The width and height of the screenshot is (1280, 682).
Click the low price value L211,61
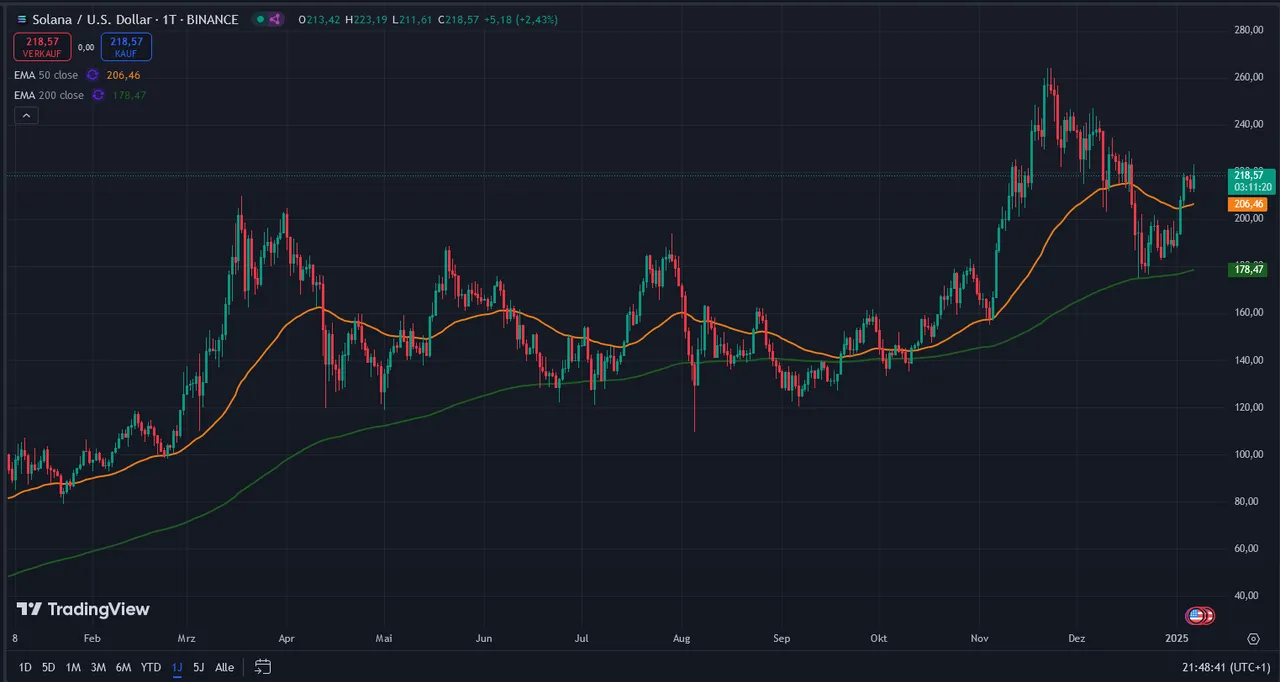tap(412, 19)
